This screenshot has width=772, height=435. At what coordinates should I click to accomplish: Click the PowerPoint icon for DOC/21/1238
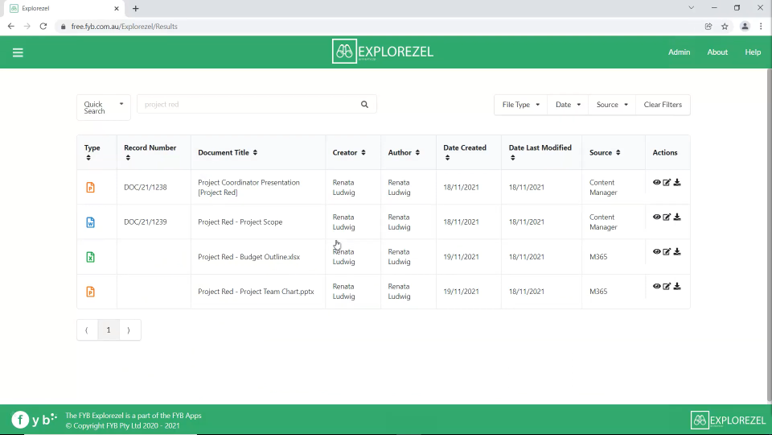91,187
